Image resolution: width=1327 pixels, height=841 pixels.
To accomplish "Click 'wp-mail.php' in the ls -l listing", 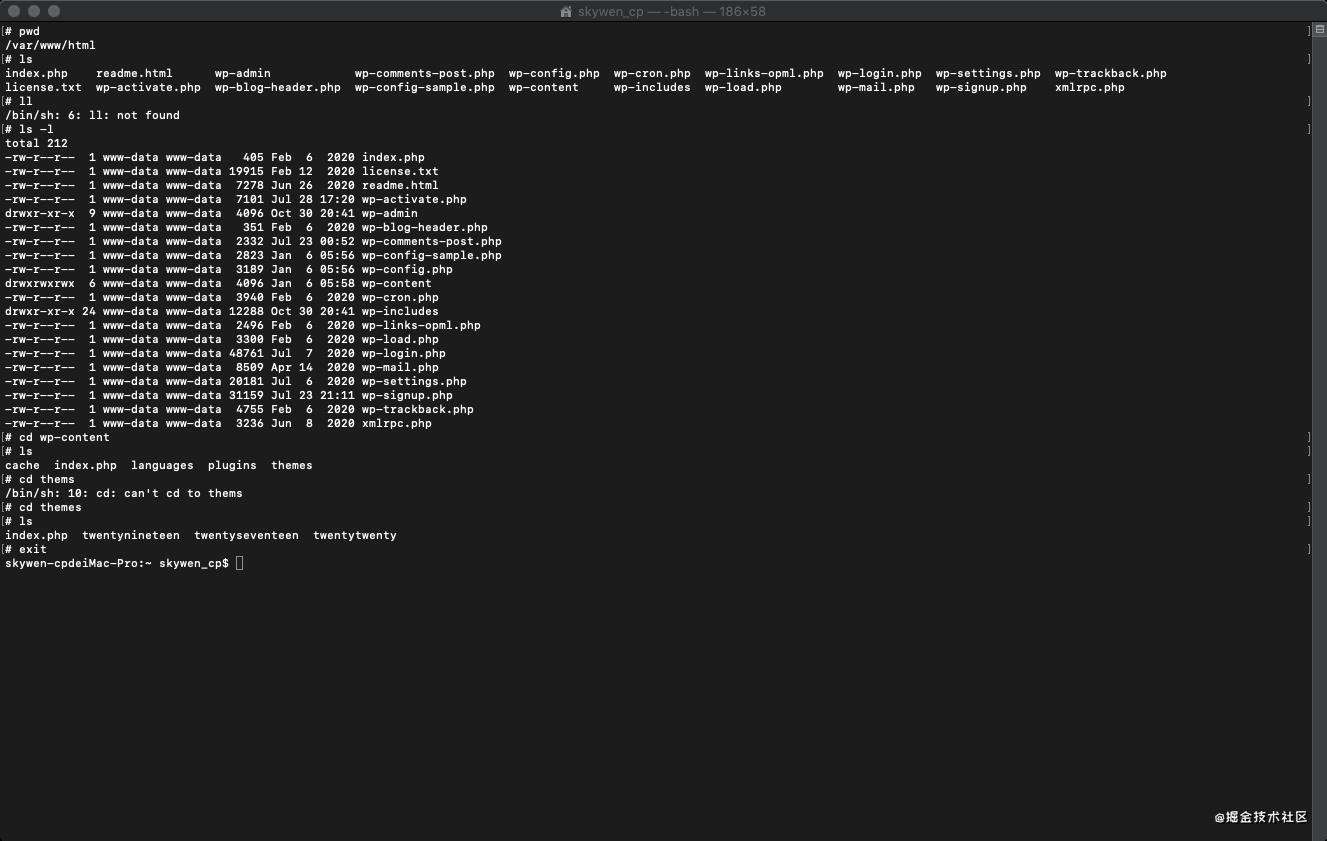I will pos(400,367).
